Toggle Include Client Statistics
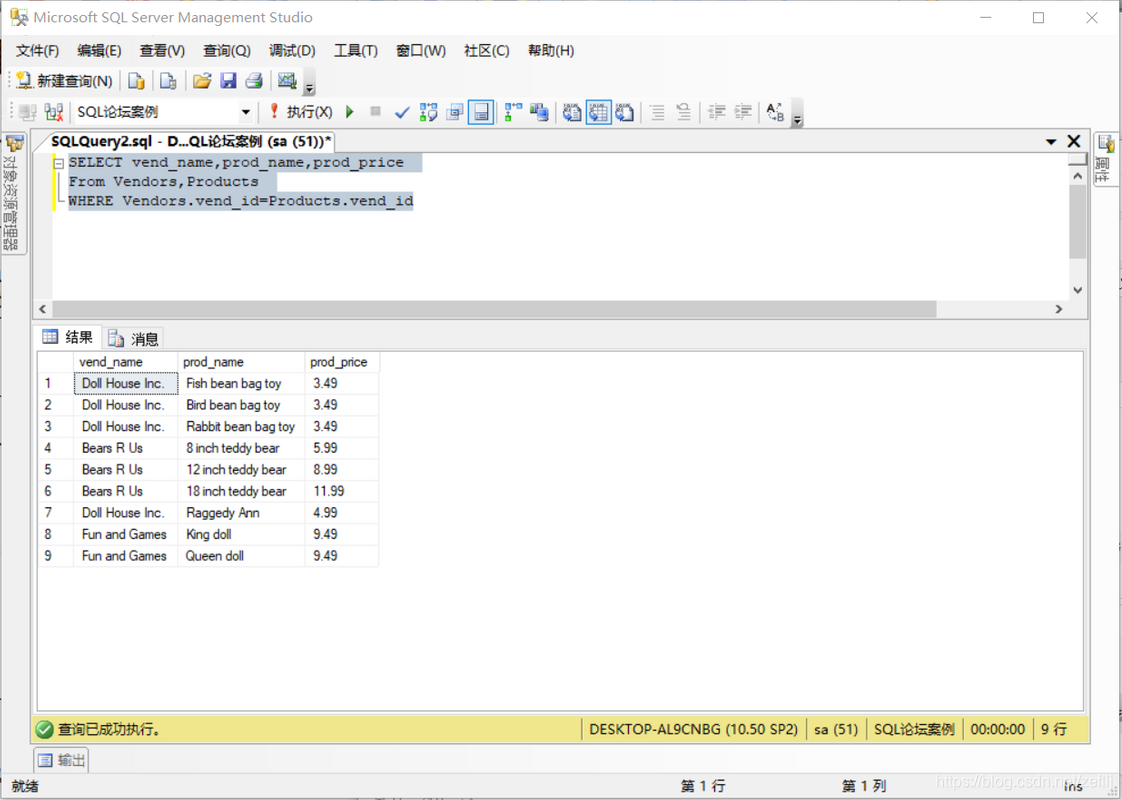The width and height of the screenshot is (1122, 800). pos(539,112)
